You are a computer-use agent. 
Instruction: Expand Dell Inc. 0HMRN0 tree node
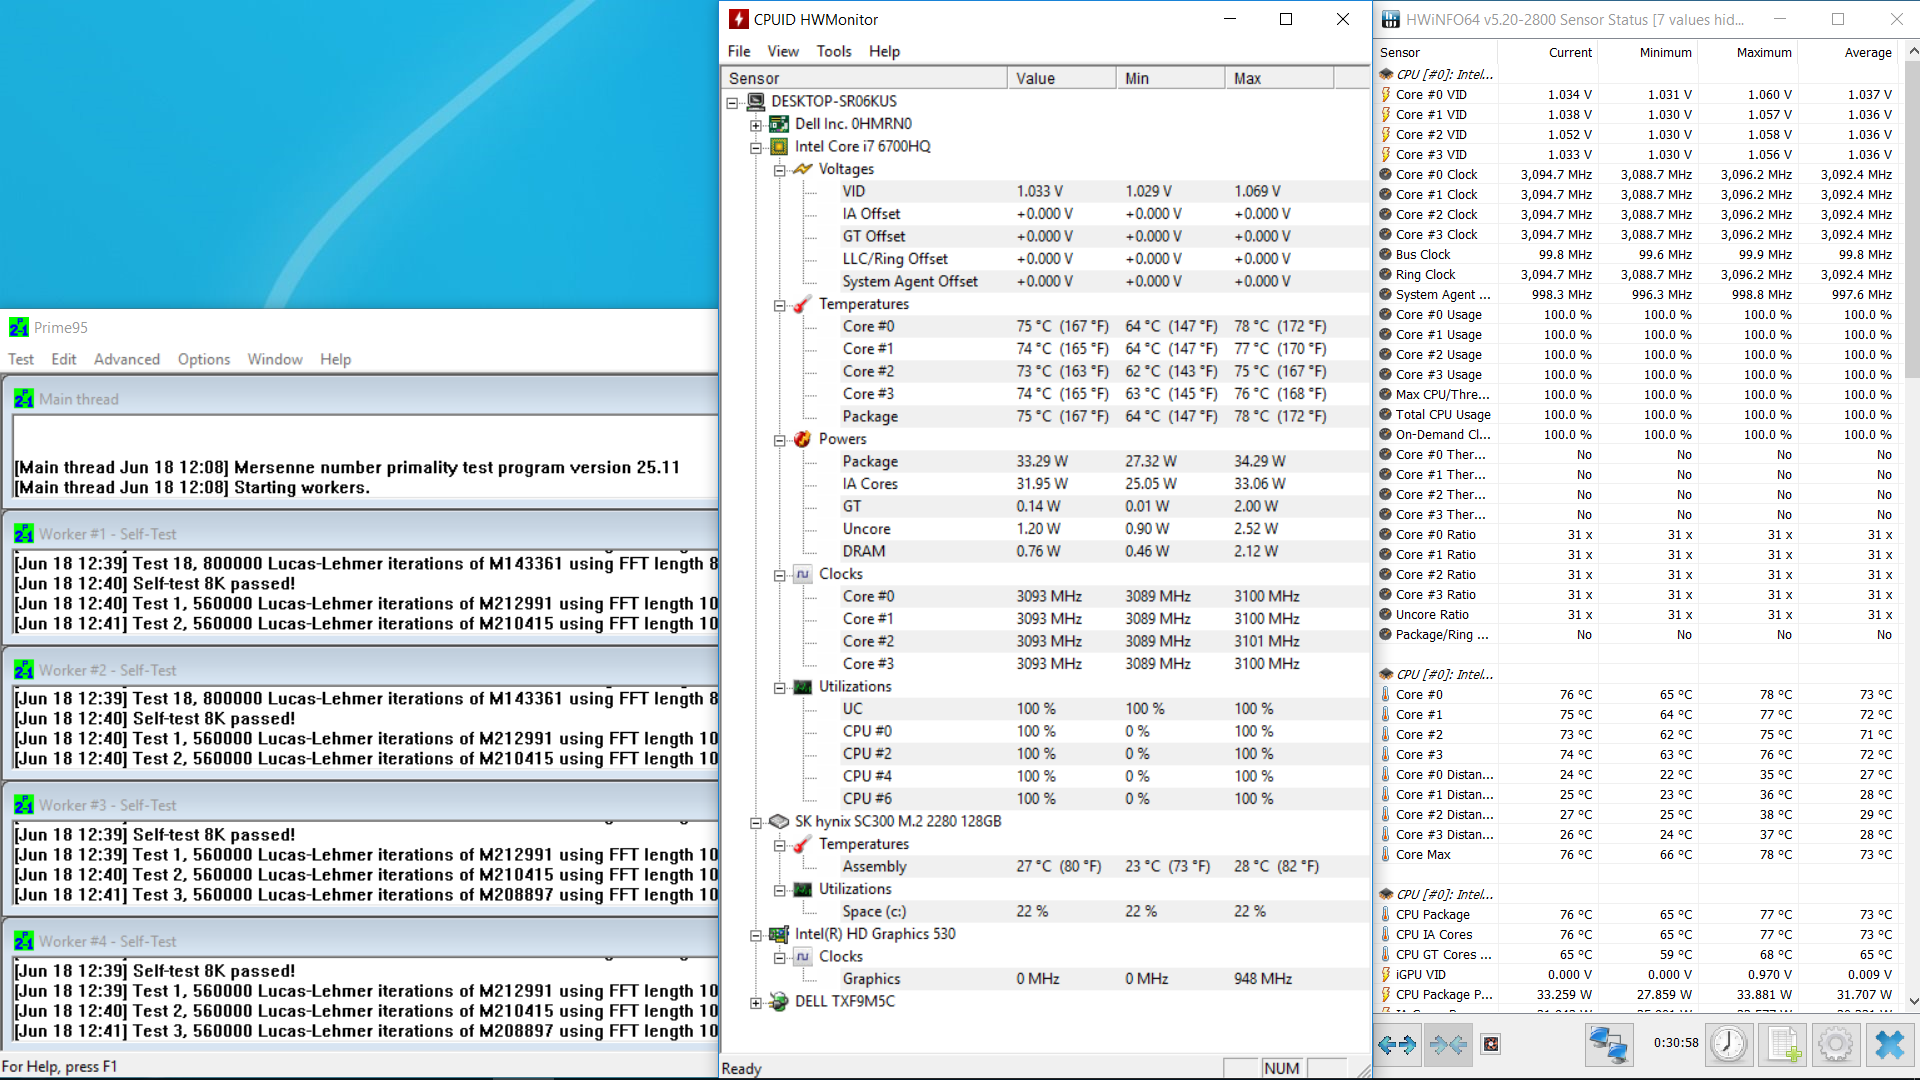coord(757,125)
